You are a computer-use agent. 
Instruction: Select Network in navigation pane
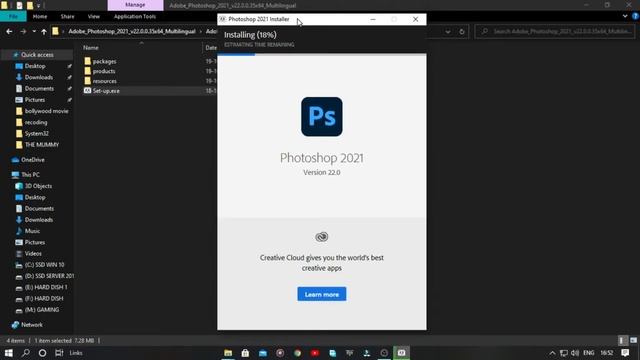tap(31, 325)
